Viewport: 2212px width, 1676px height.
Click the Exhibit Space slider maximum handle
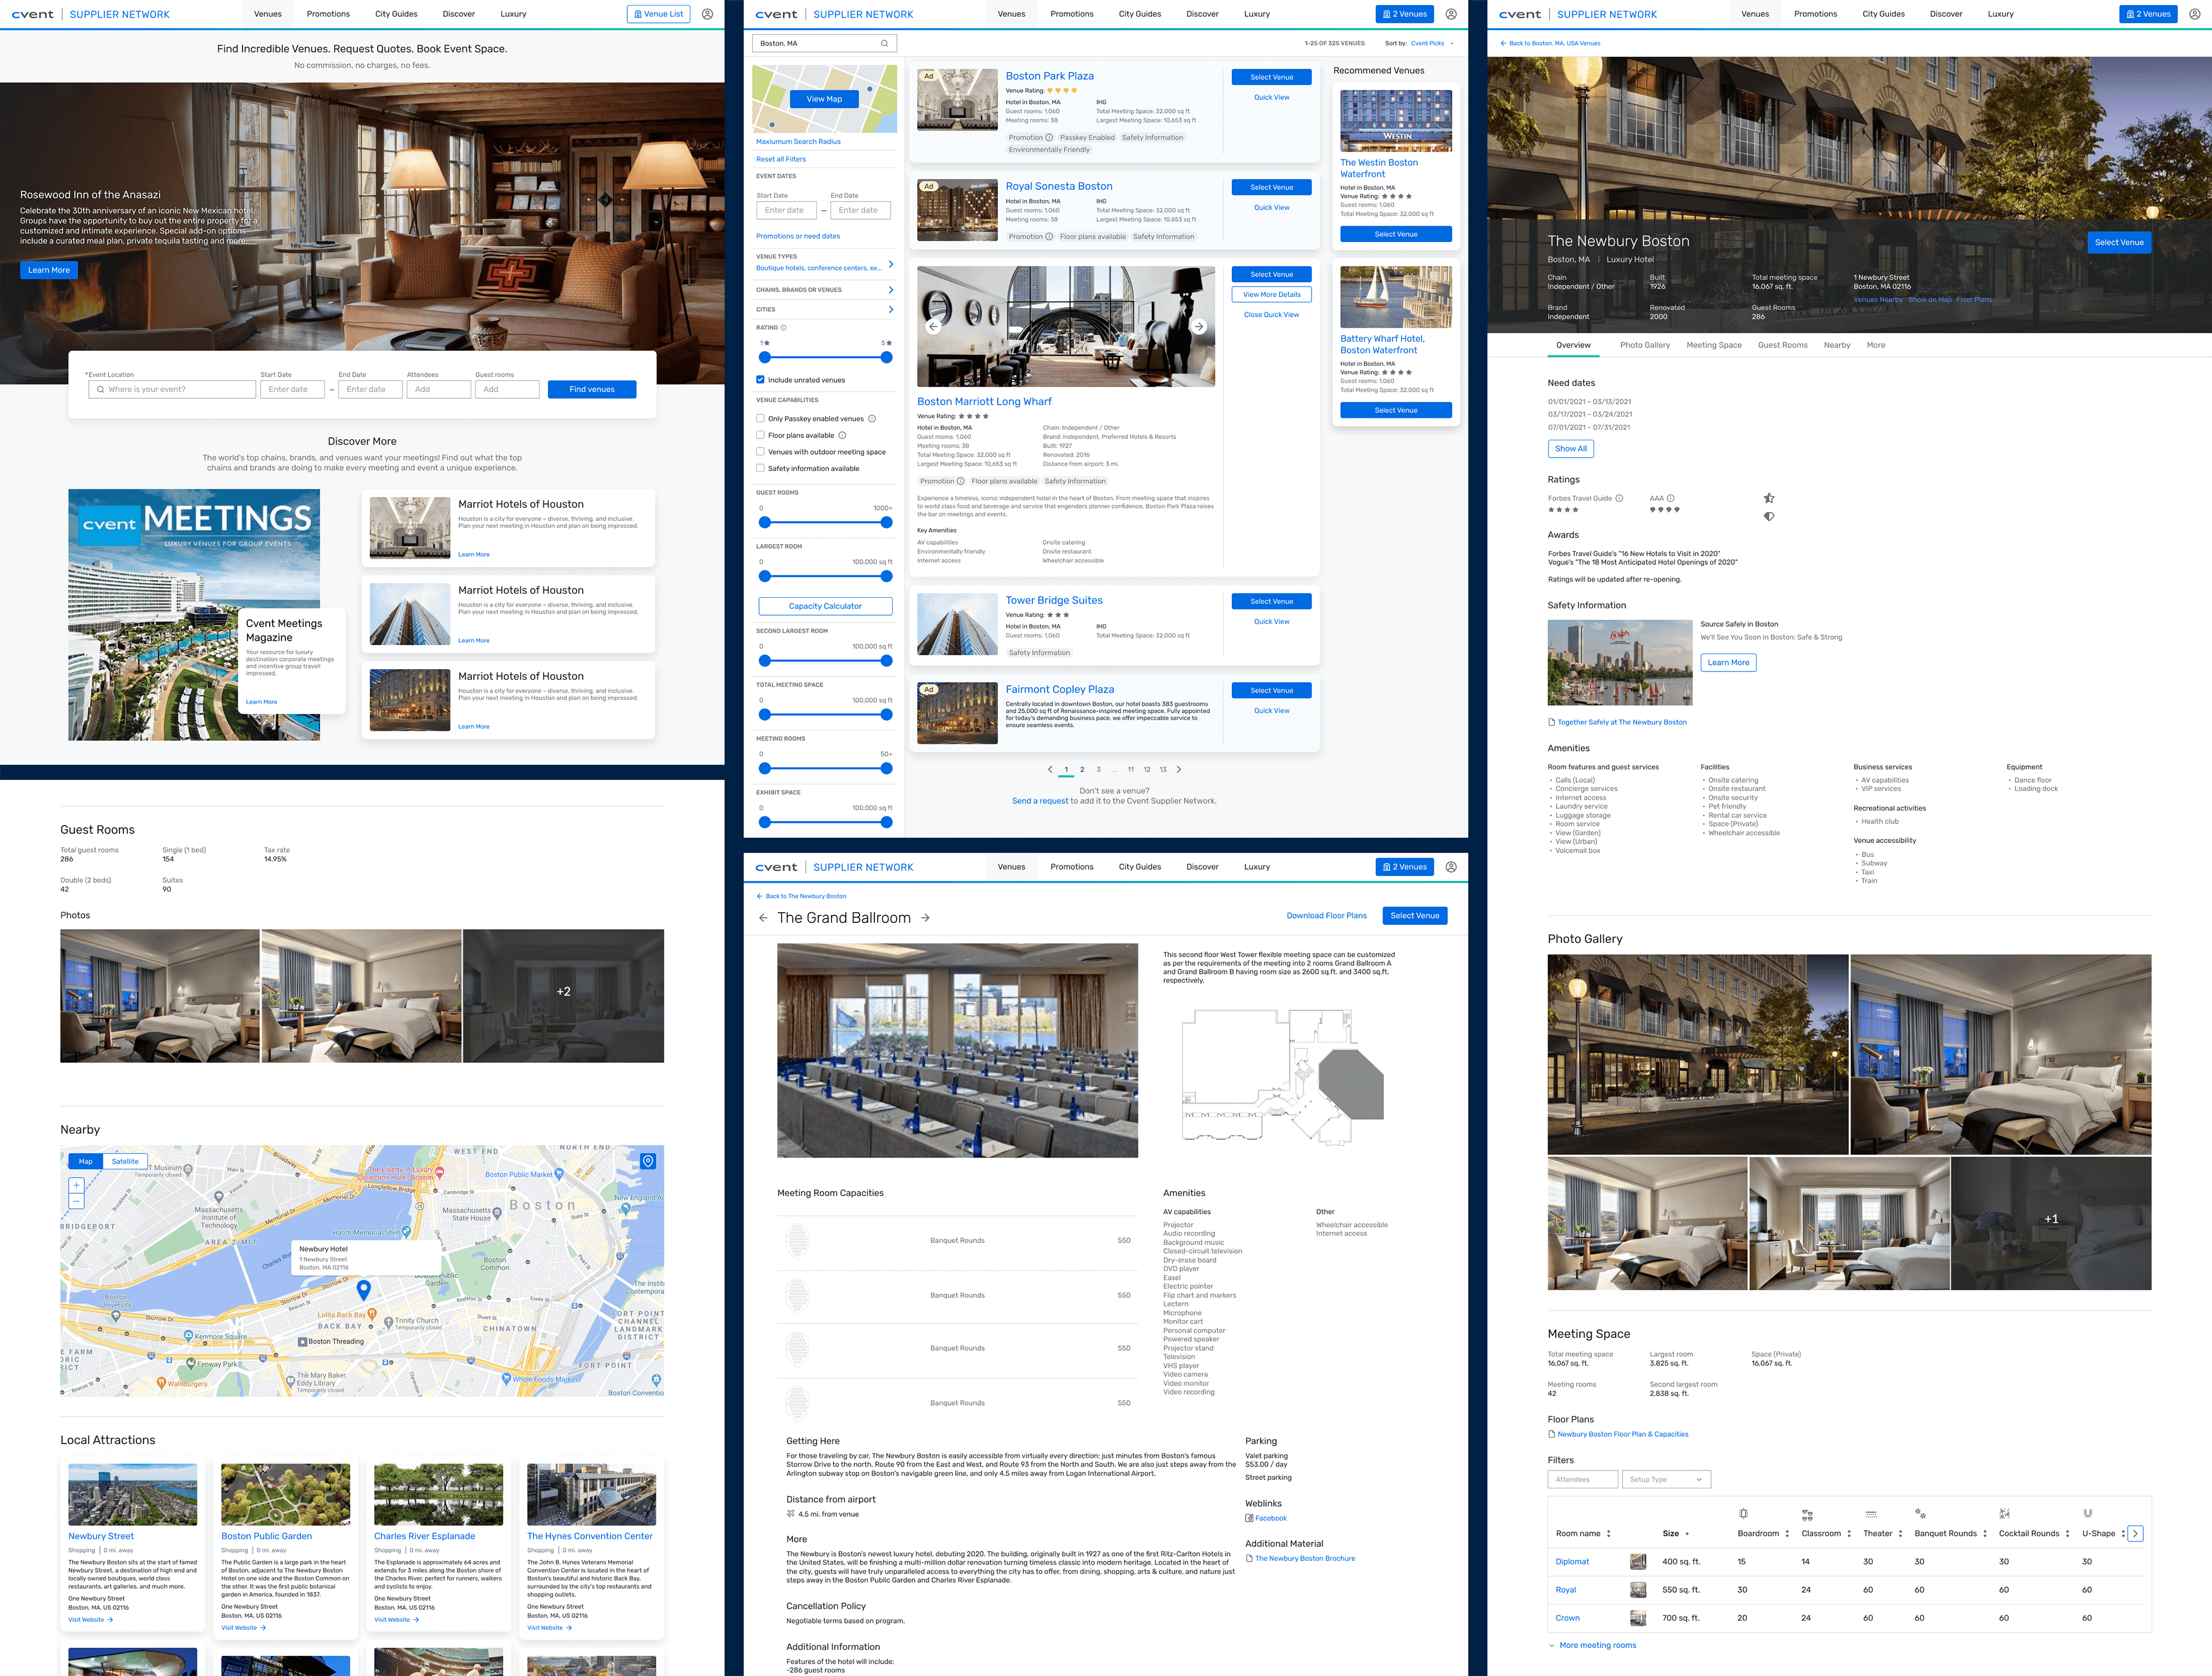886,822
